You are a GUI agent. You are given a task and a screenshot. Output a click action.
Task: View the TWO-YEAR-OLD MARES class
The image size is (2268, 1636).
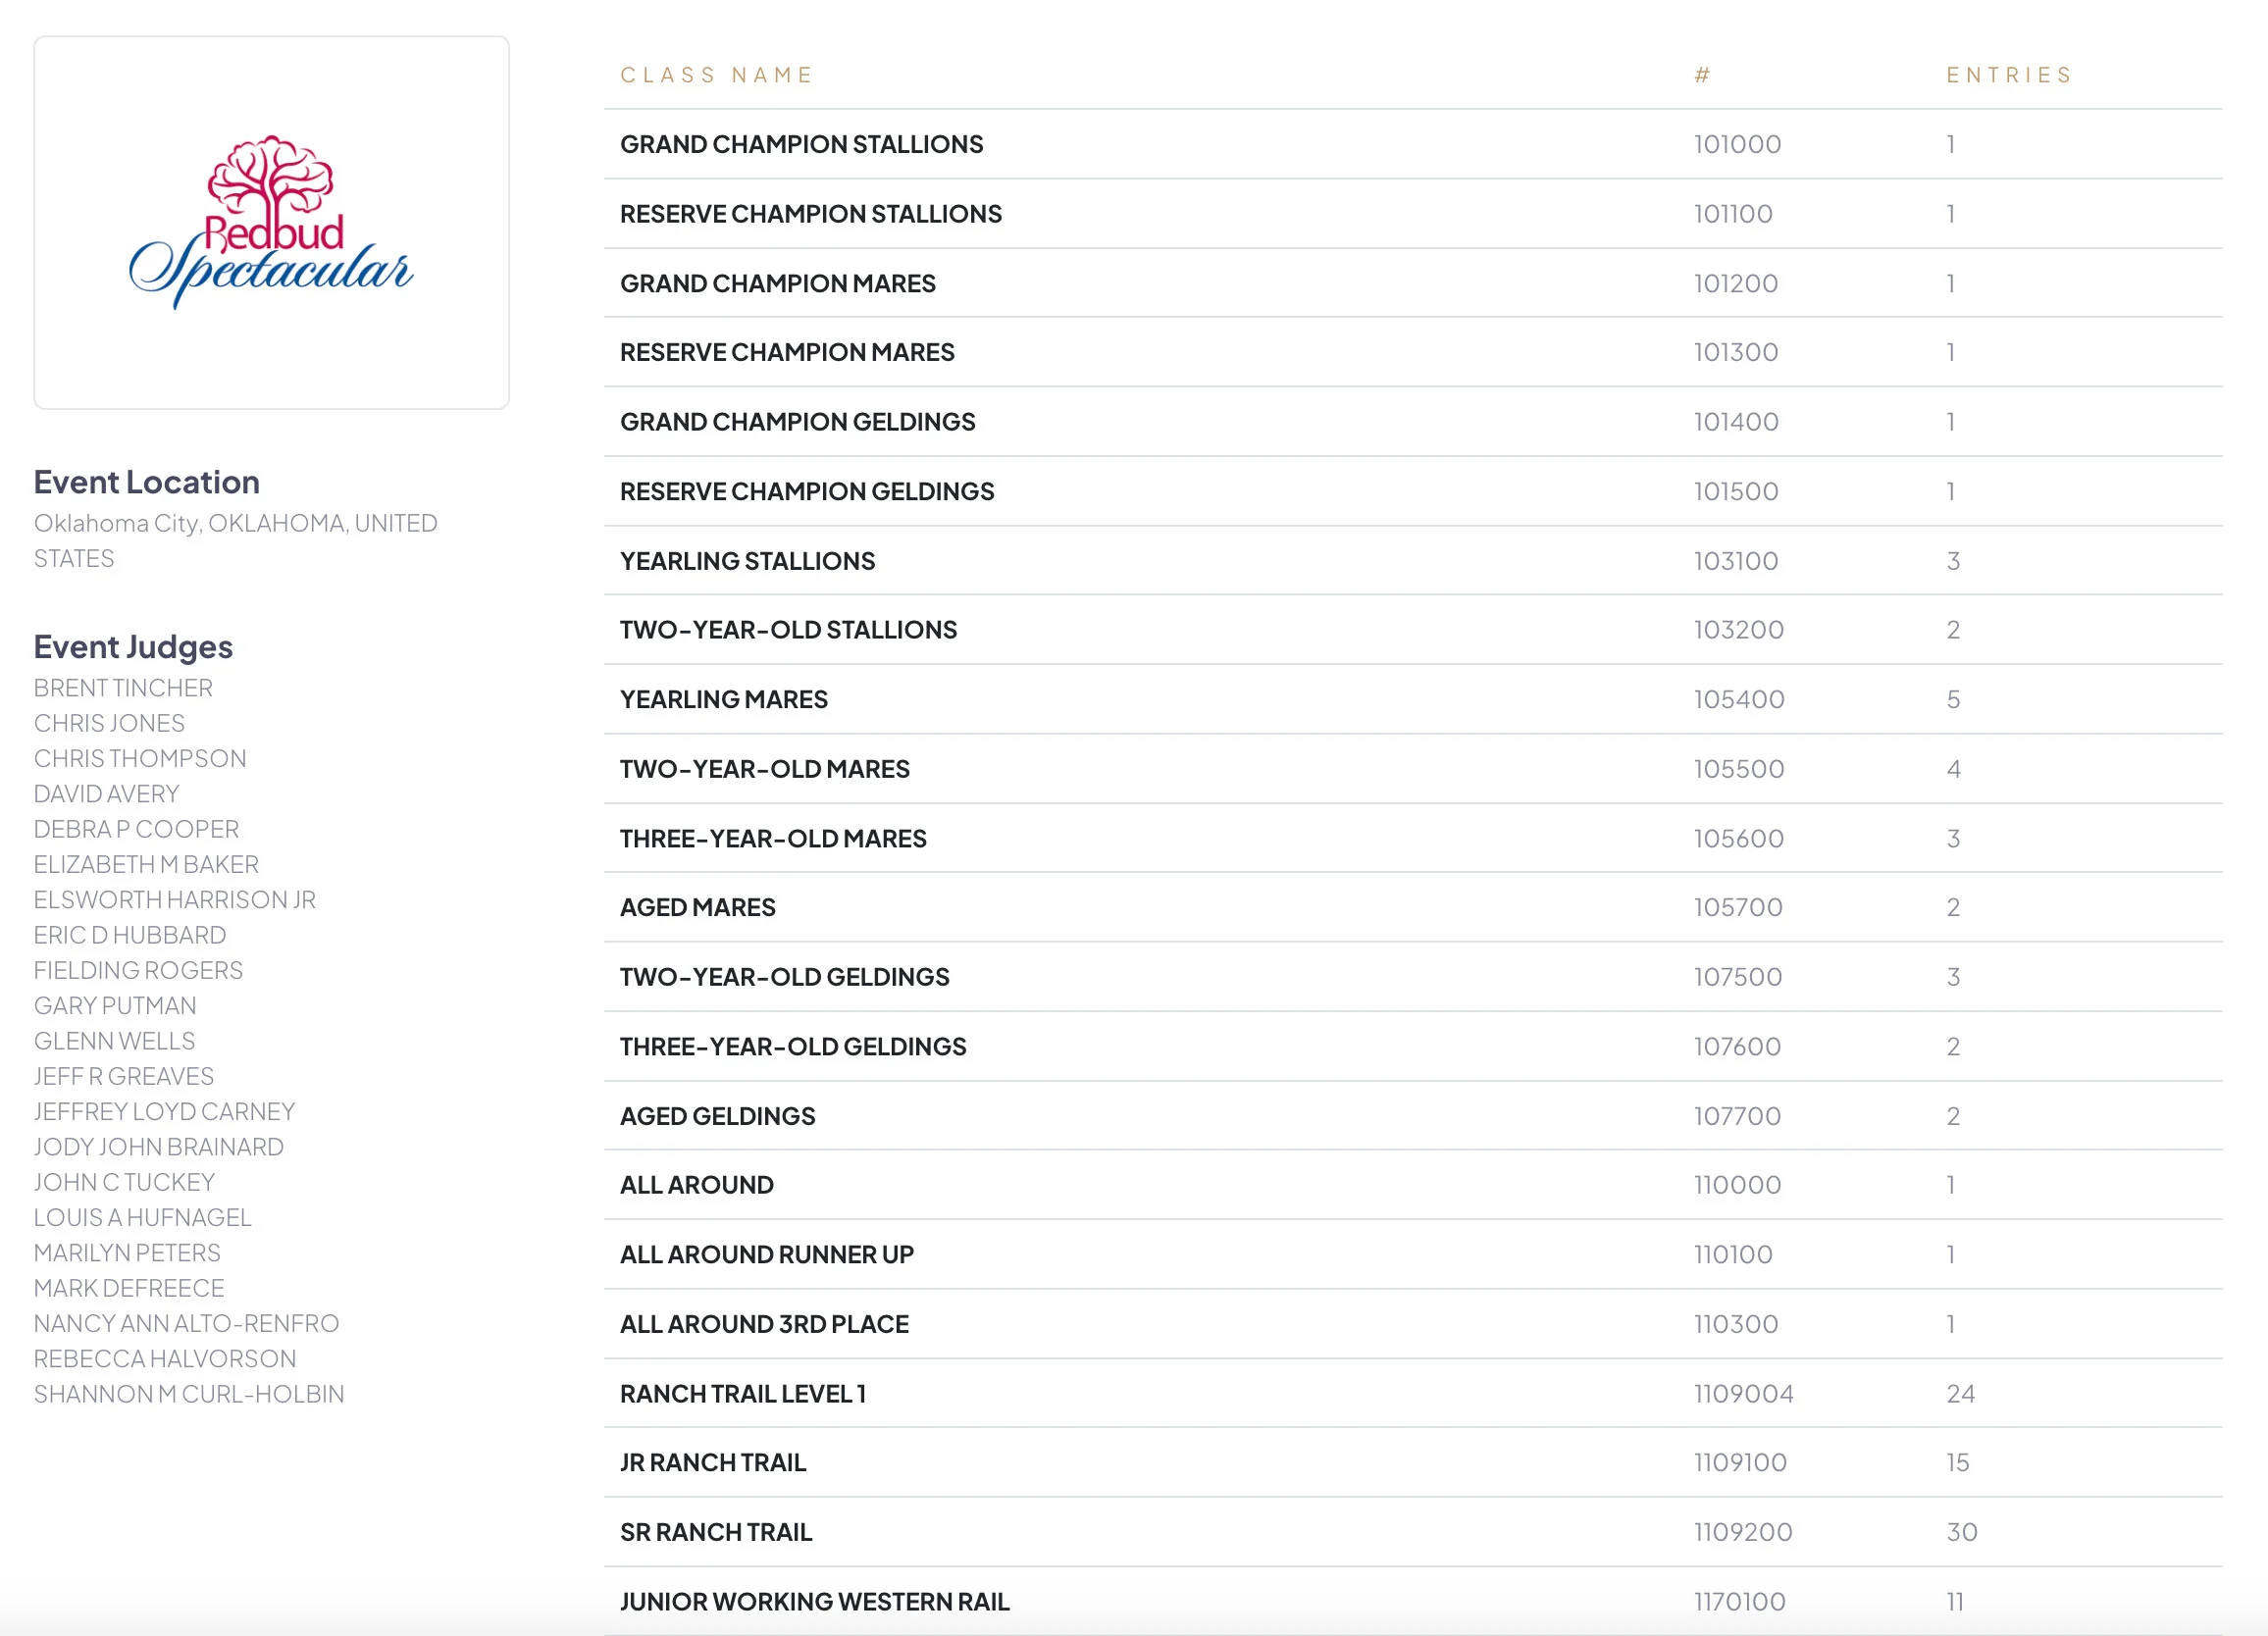point(765,768)
